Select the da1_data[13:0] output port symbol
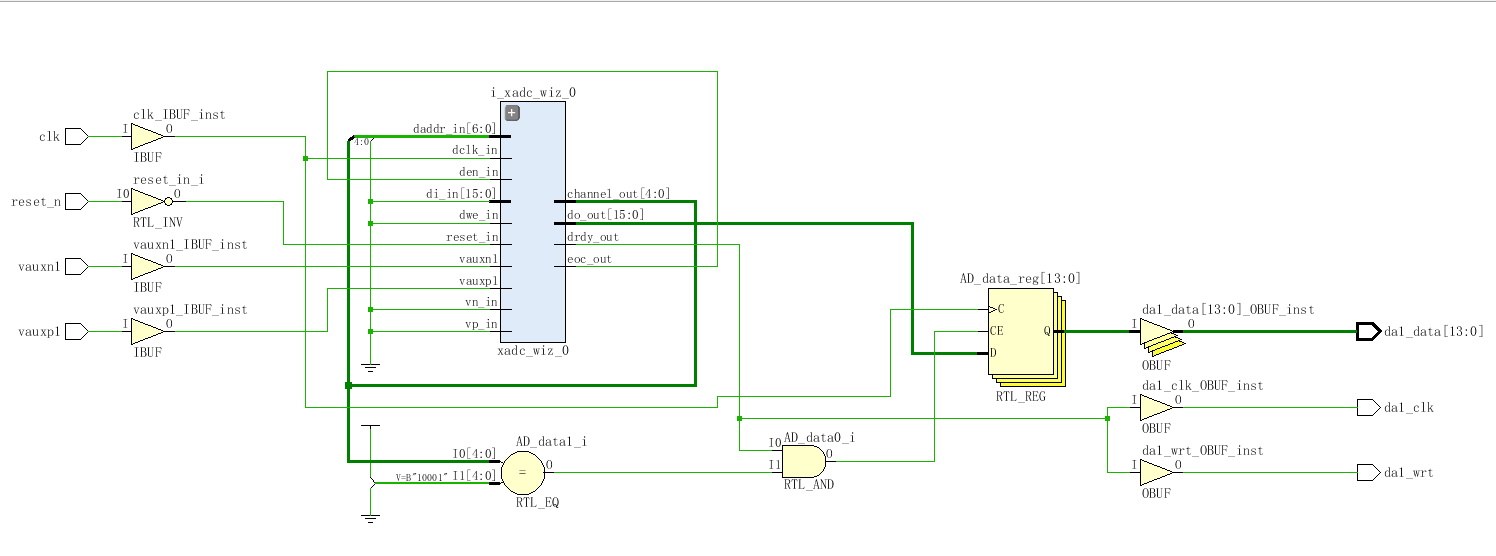This screenshot has height=556, width=1496. tap(1368, 331)
